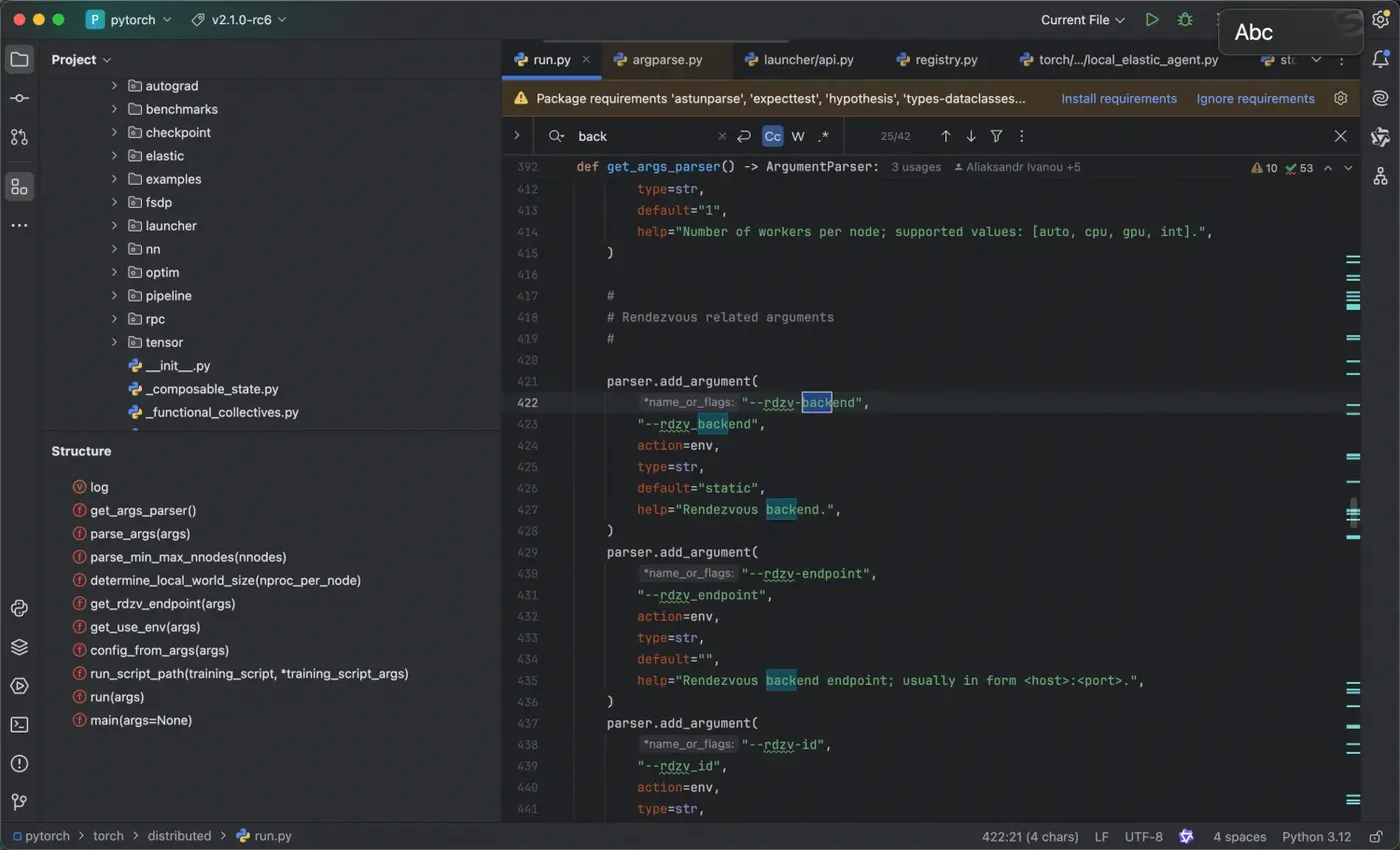Open editor tab options menu
Screen dimensions: 1400x850
click(x=1341, y=60)
